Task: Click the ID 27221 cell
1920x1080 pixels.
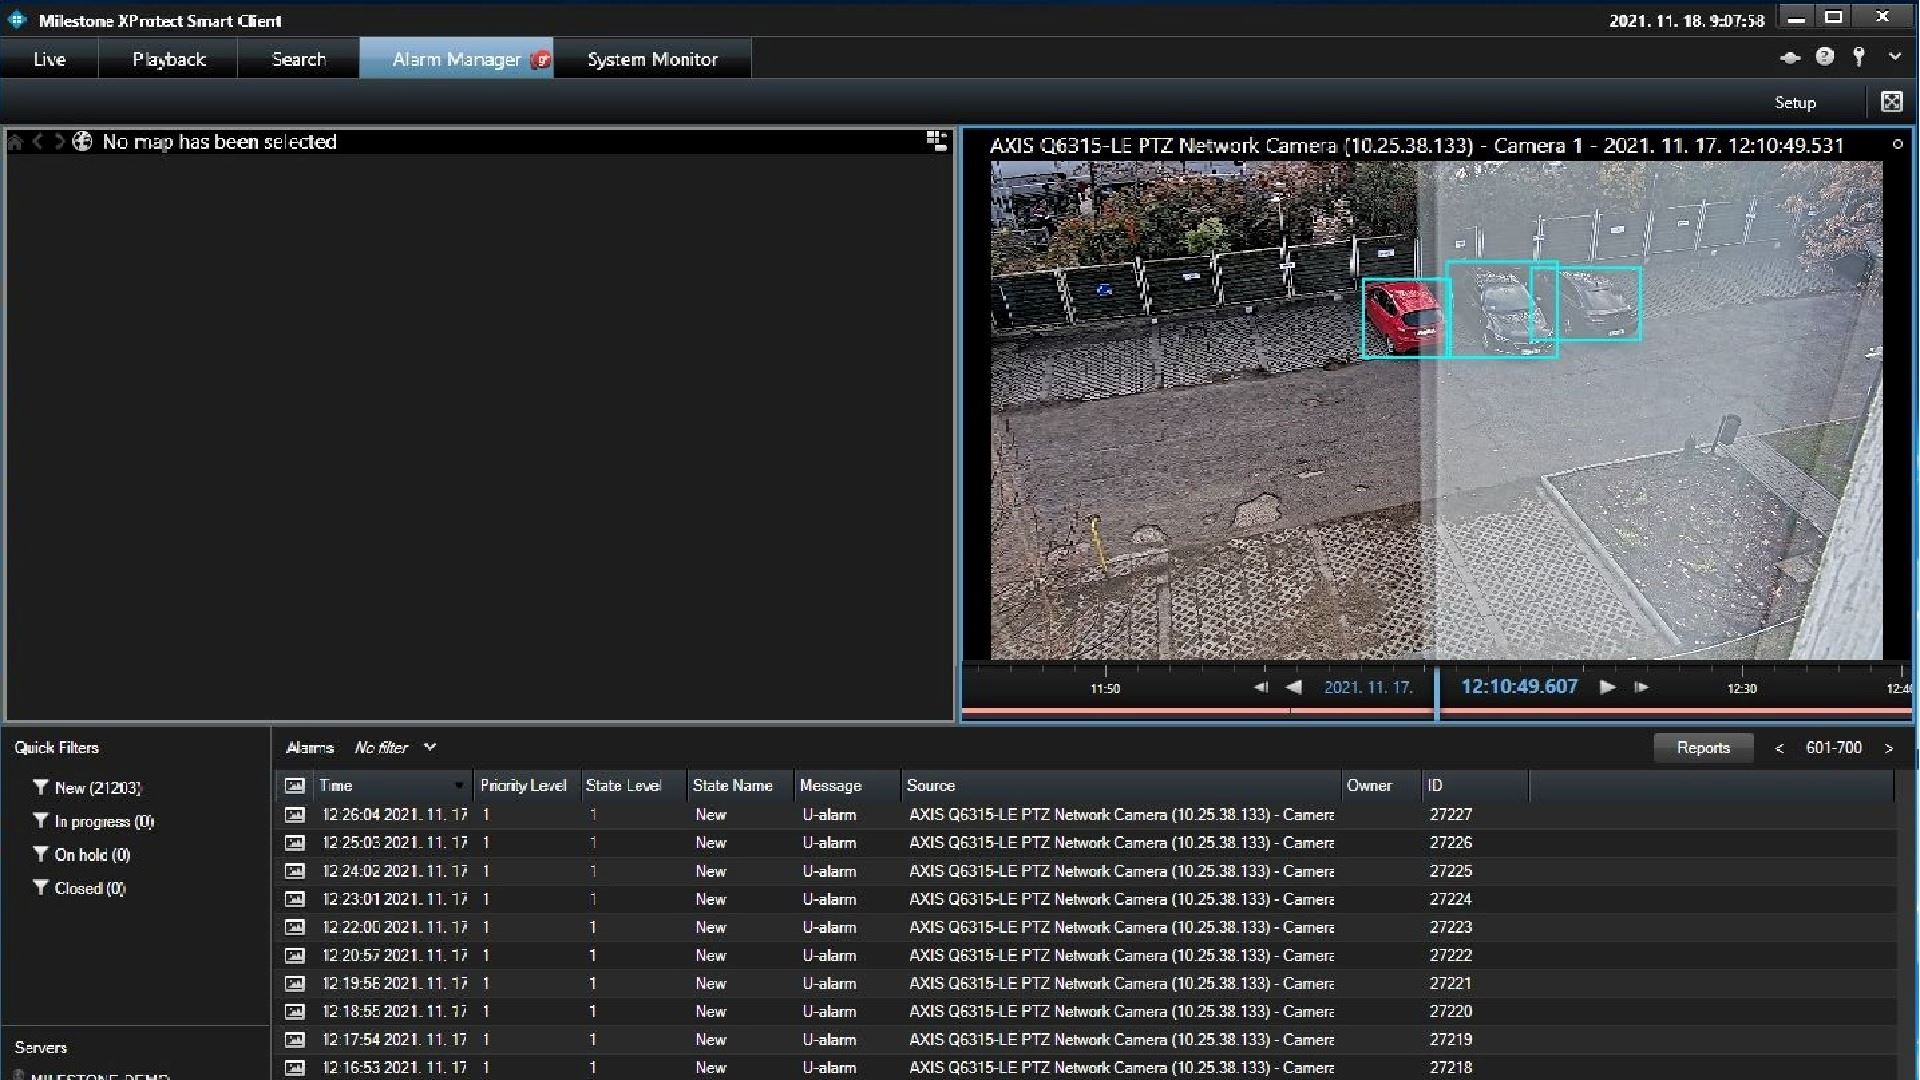Action: pyautogui.click(x=1450, y=983)
